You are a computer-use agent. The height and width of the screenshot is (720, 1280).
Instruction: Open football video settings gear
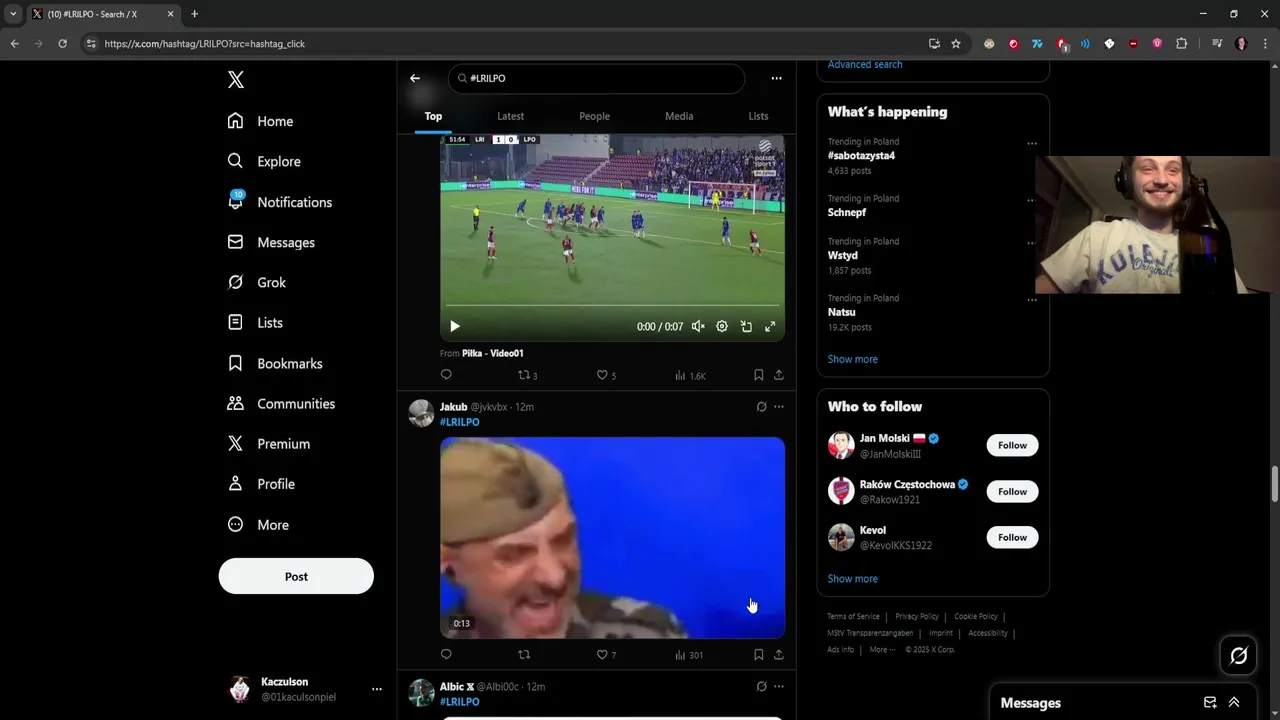click(x=722, y=326)
